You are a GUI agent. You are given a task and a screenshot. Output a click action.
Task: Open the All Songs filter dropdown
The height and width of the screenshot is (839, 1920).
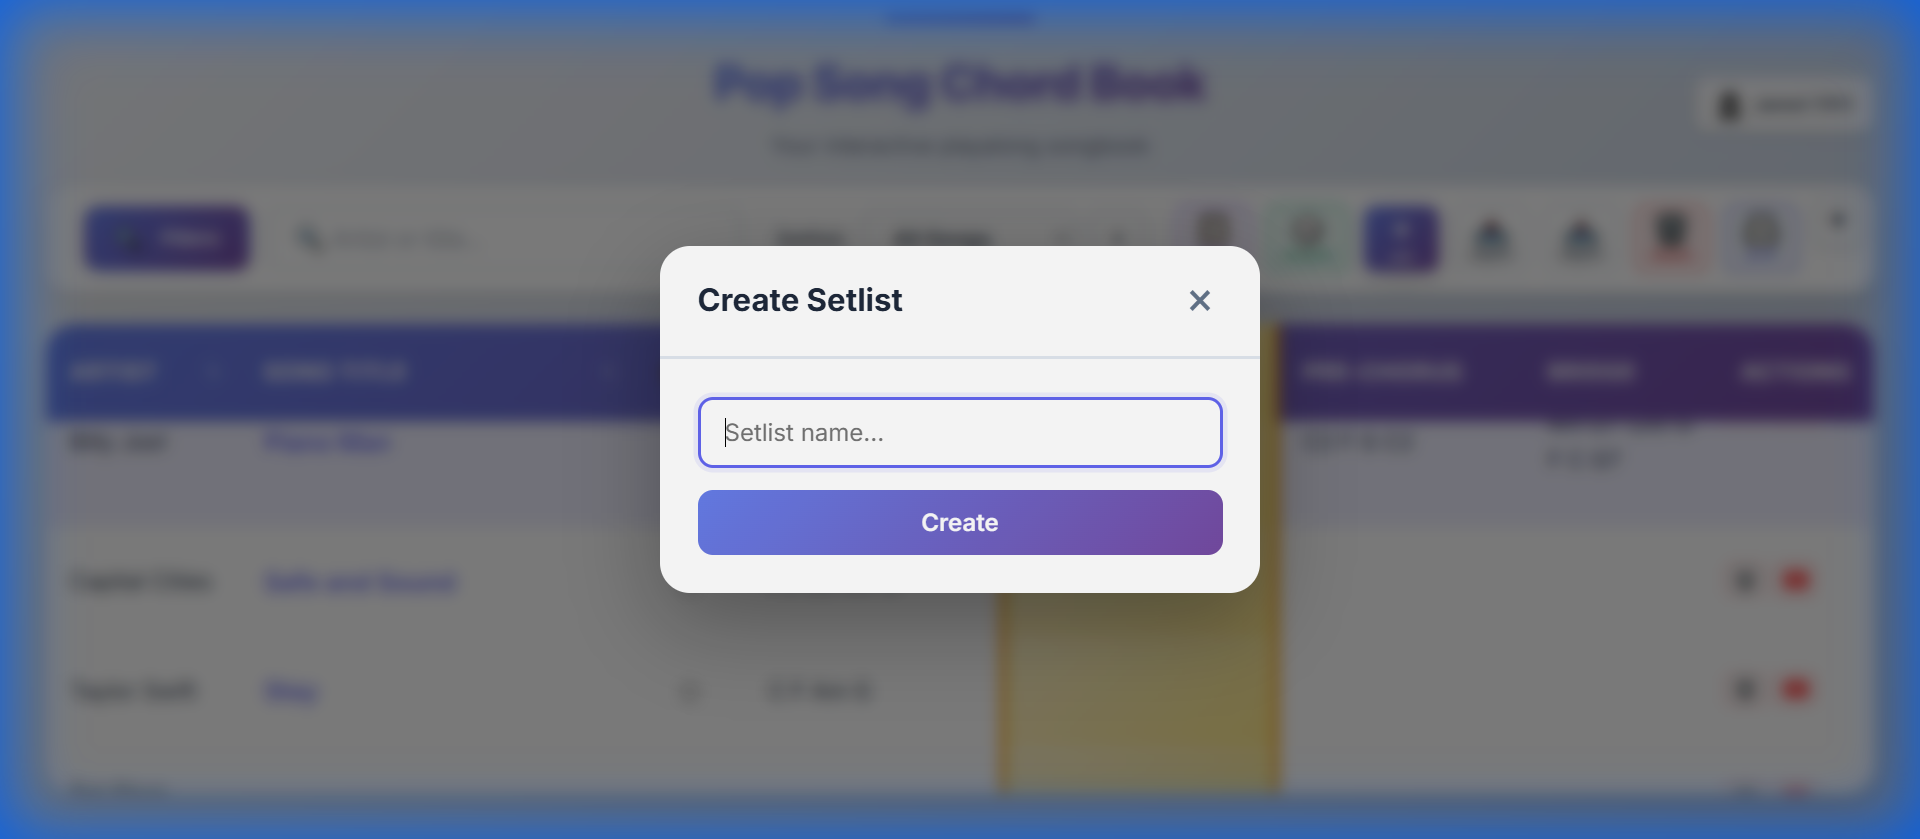click(x=940, y=238)
